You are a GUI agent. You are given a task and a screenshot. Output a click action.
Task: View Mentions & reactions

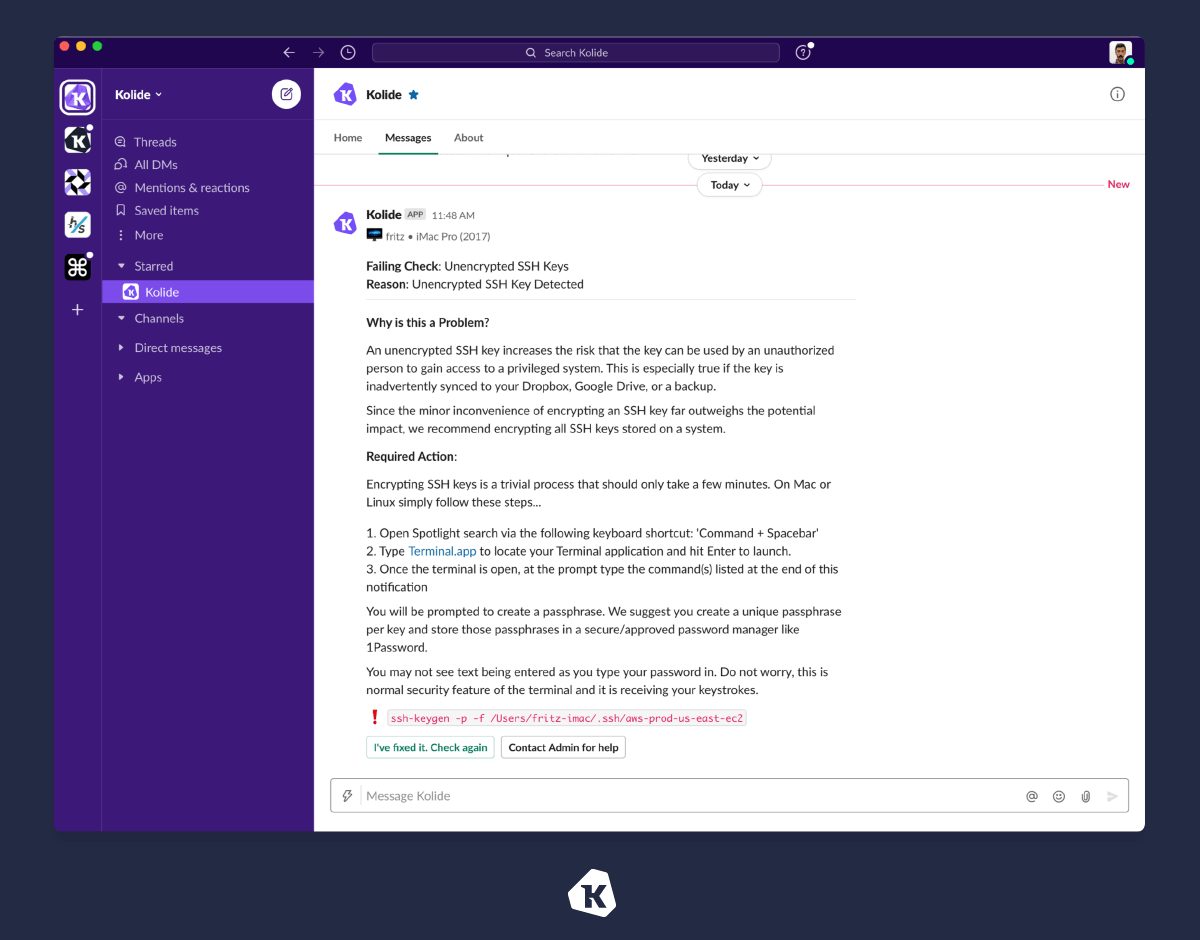point(192,187)
